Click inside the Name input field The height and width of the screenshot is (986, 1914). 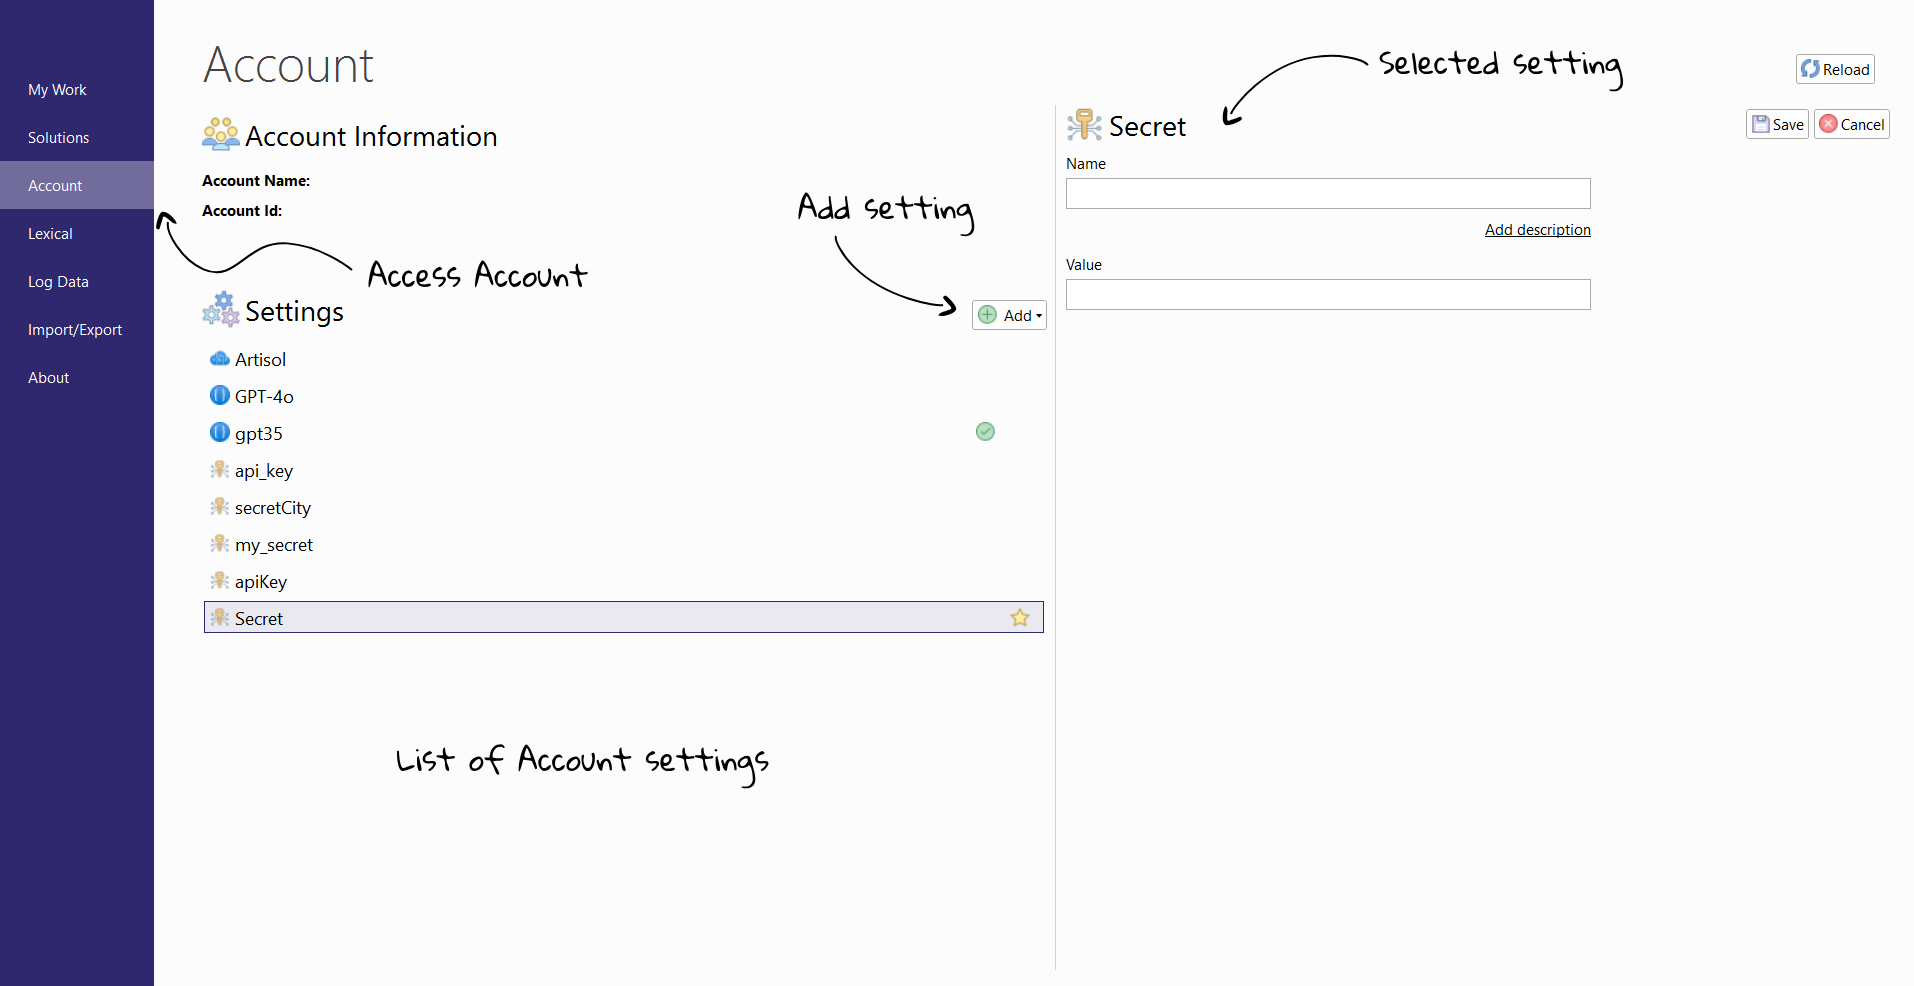point(1327,193)
